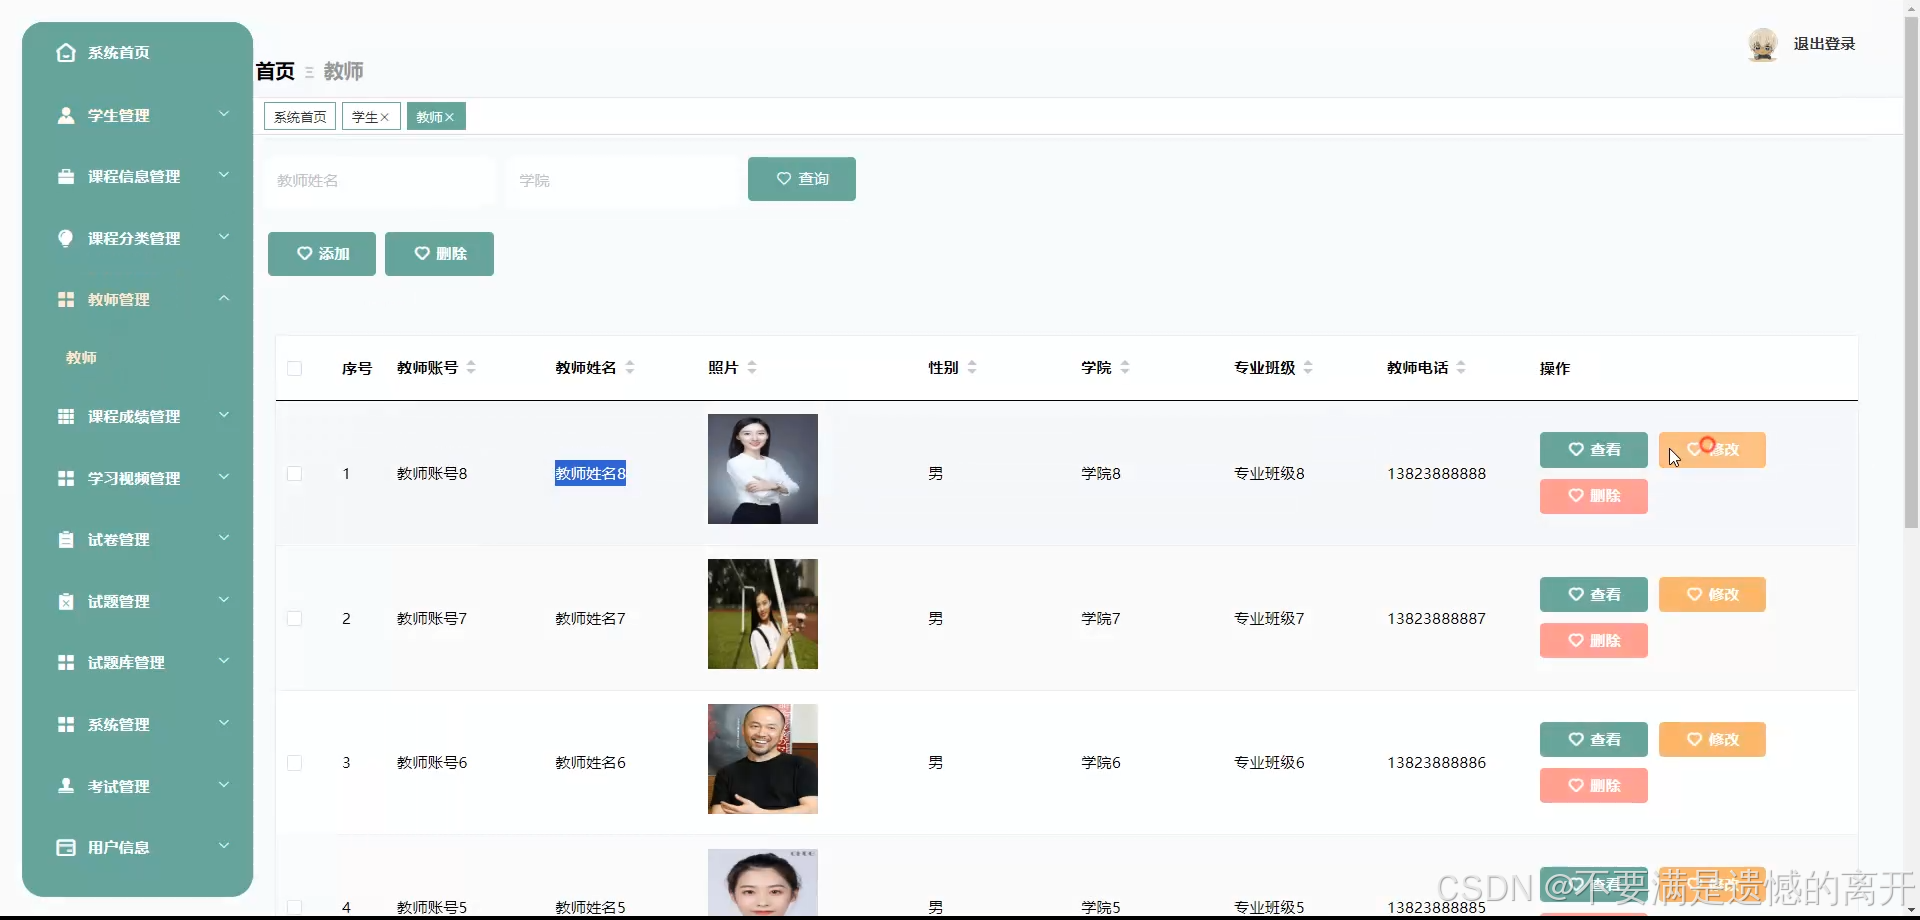
Task: Expand the 学生管理 menu chevron
Action: [x=224, y=114]
